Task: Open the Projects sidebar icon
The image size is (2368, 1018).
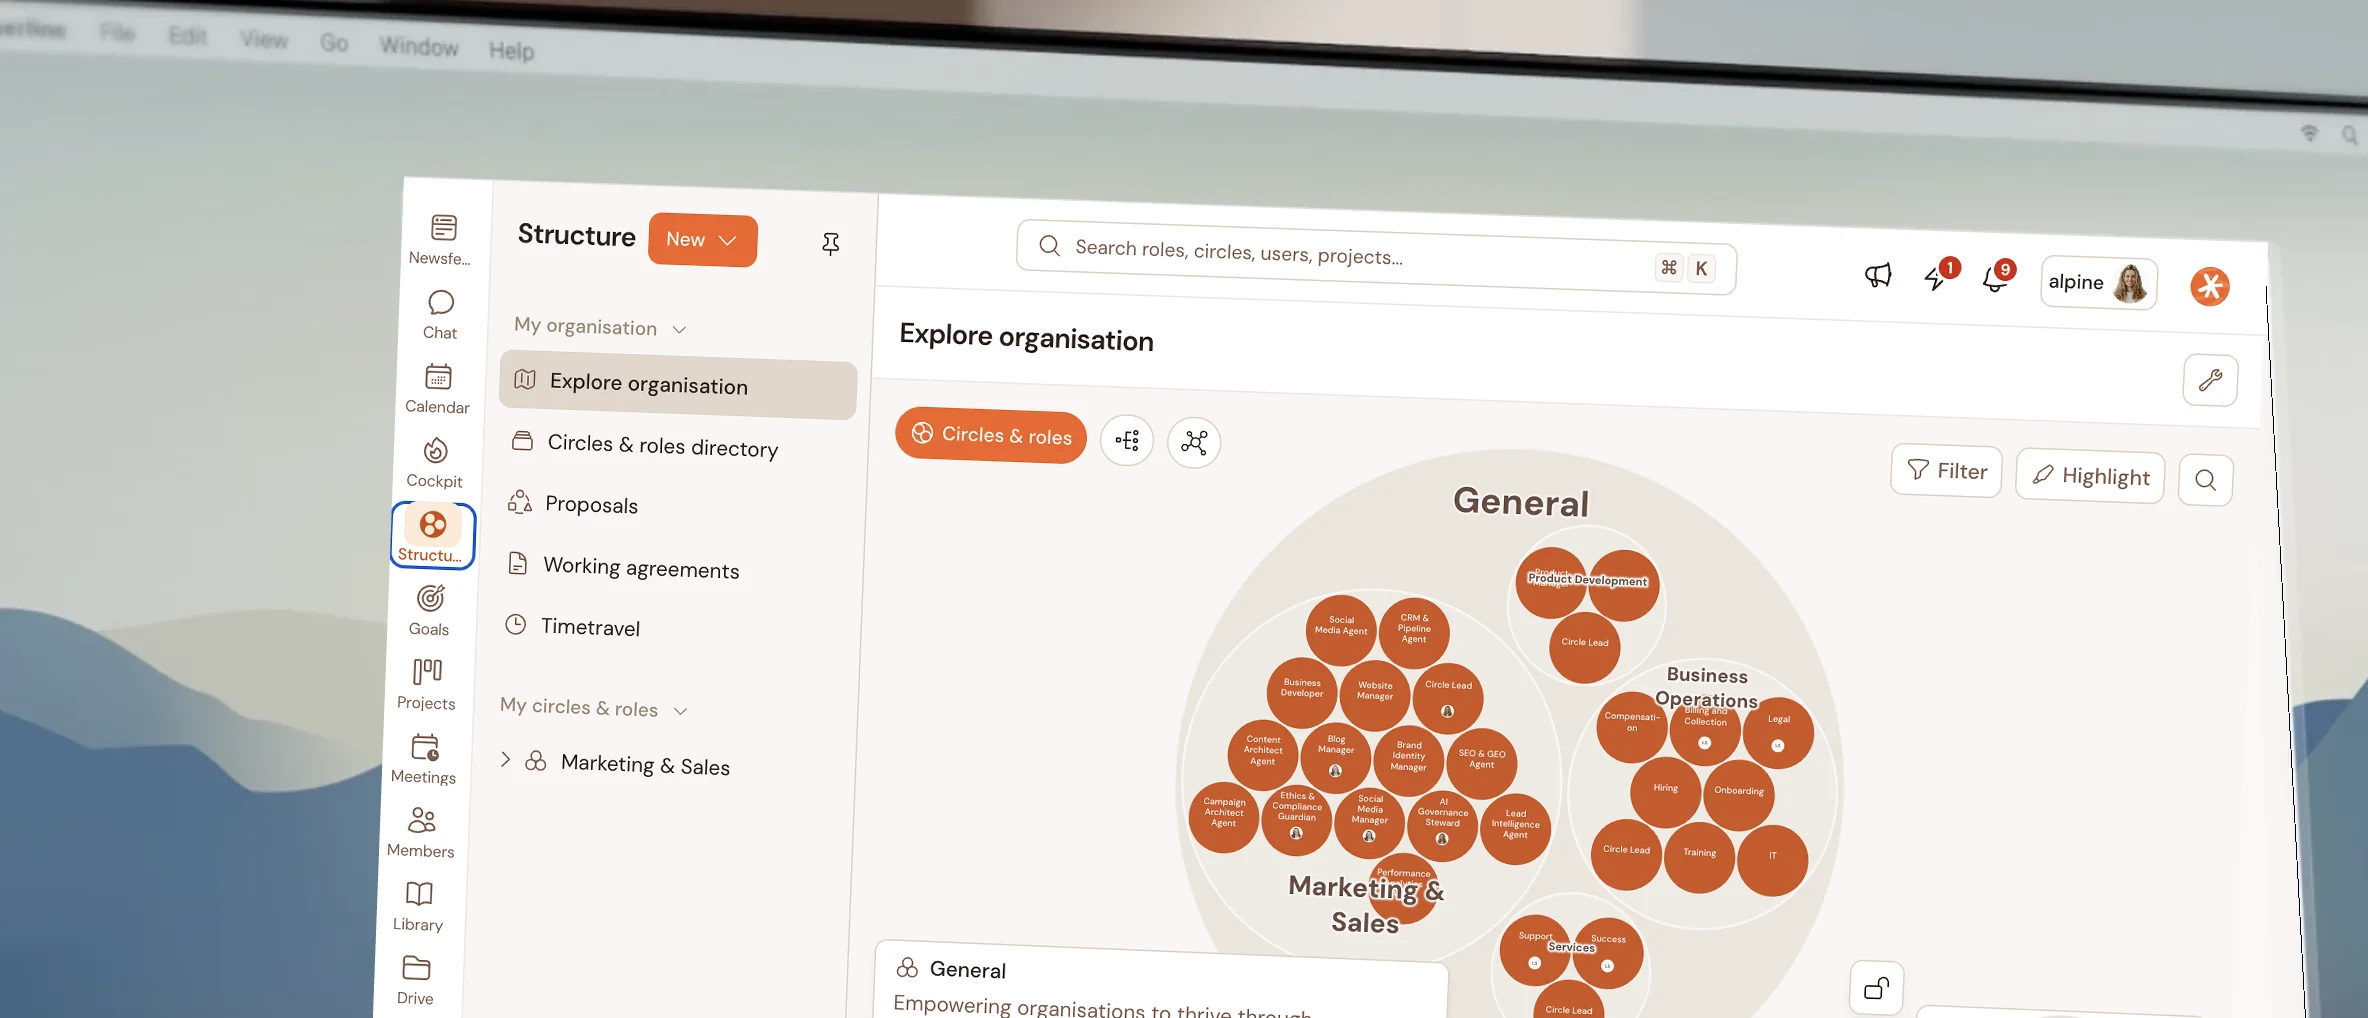Action: tap(427, 684)
